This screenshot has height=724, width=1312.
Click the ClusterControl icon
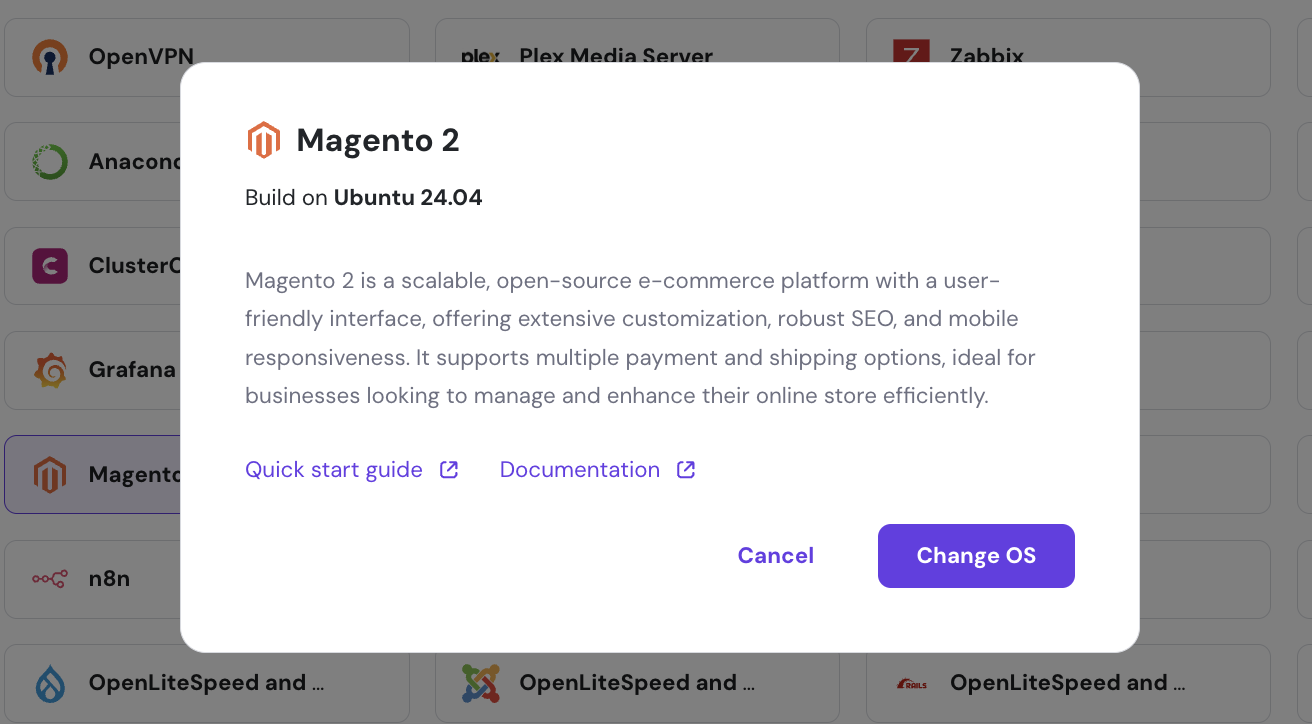tap(50, 265)
